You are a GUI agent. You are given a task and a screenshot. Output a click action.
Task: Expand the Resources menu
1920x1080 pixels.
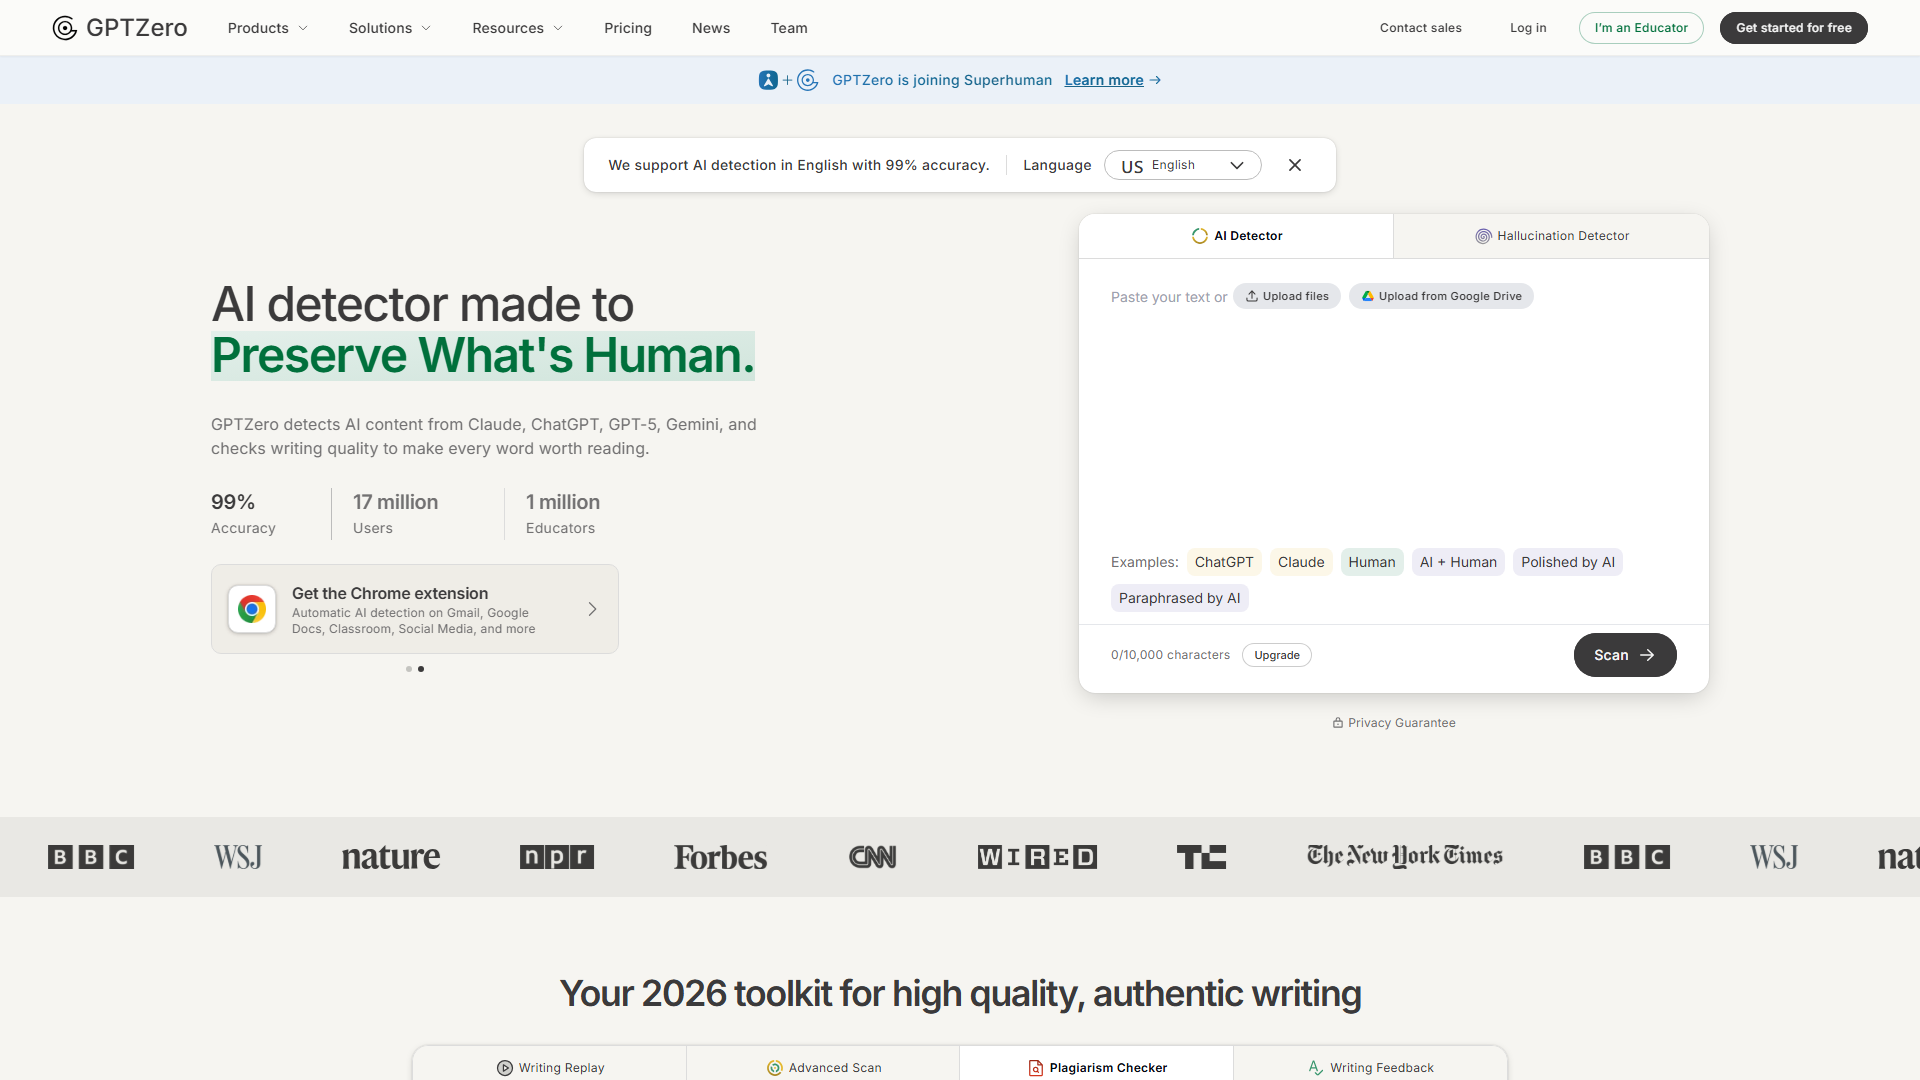[x=518, y=28]
